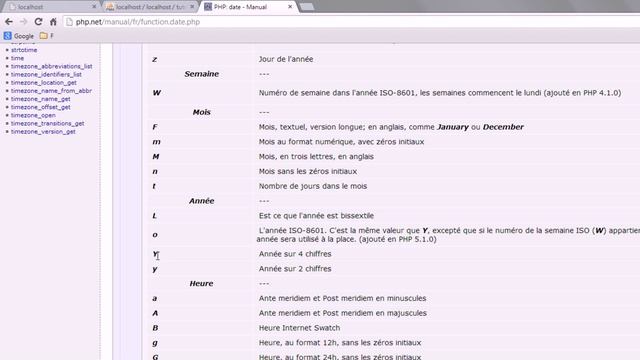Open timezone_location_get link

44,82
